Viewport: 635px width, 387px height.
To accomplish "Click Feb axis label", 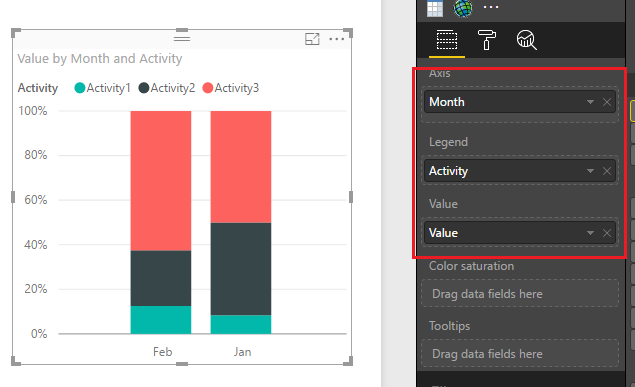I will coord(162,352).
